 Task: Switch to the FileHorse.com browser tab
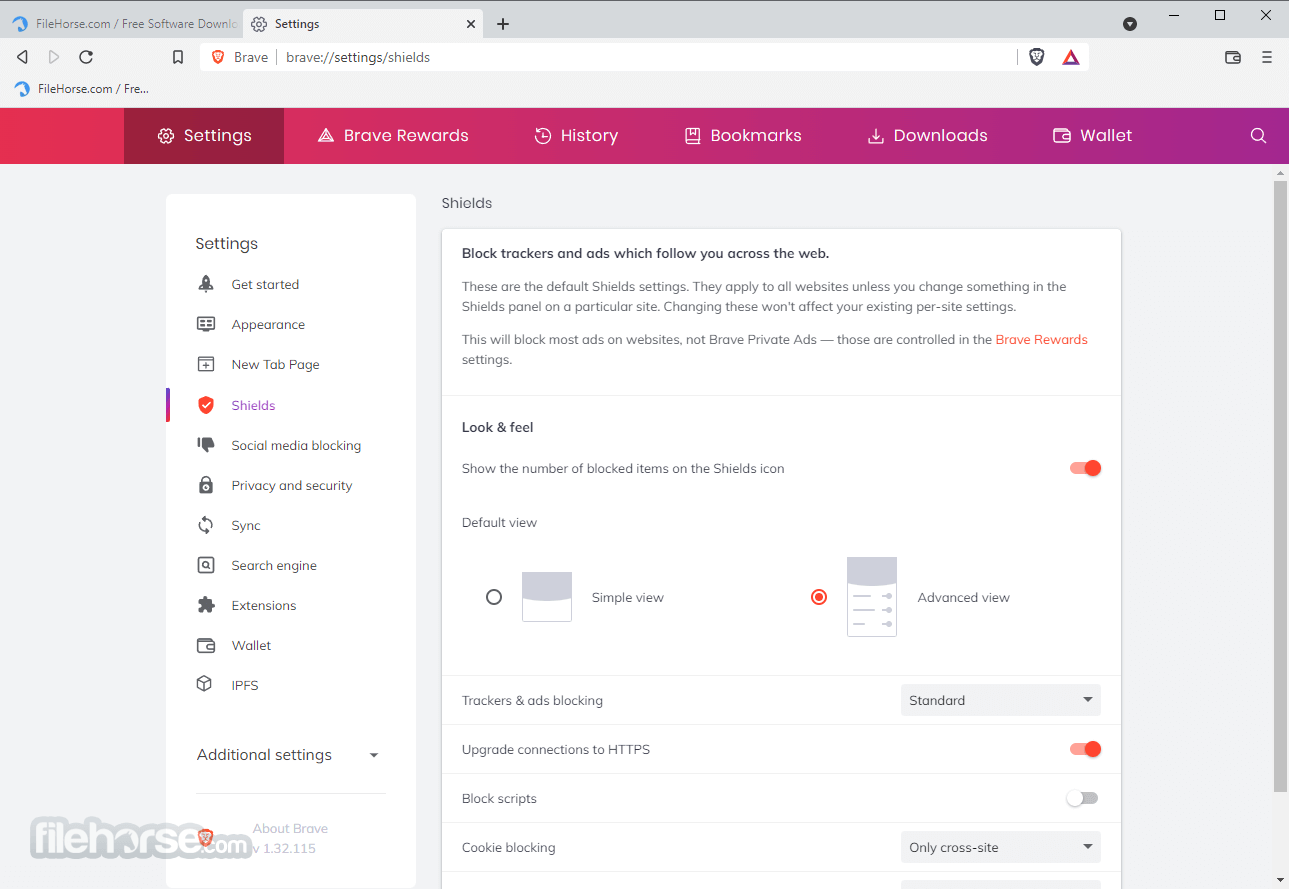pos(124,24)
